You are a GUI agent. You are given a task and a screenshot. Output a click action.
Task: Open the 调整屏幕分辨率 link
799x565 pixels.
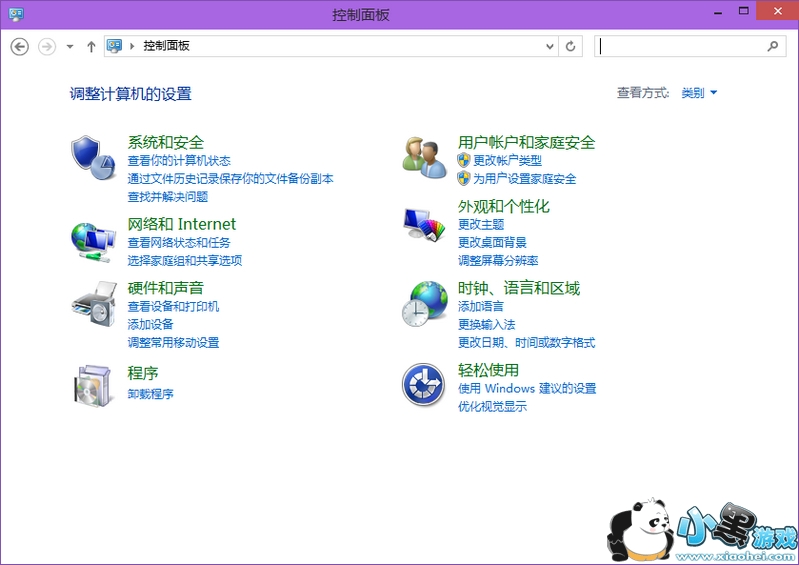498,260
